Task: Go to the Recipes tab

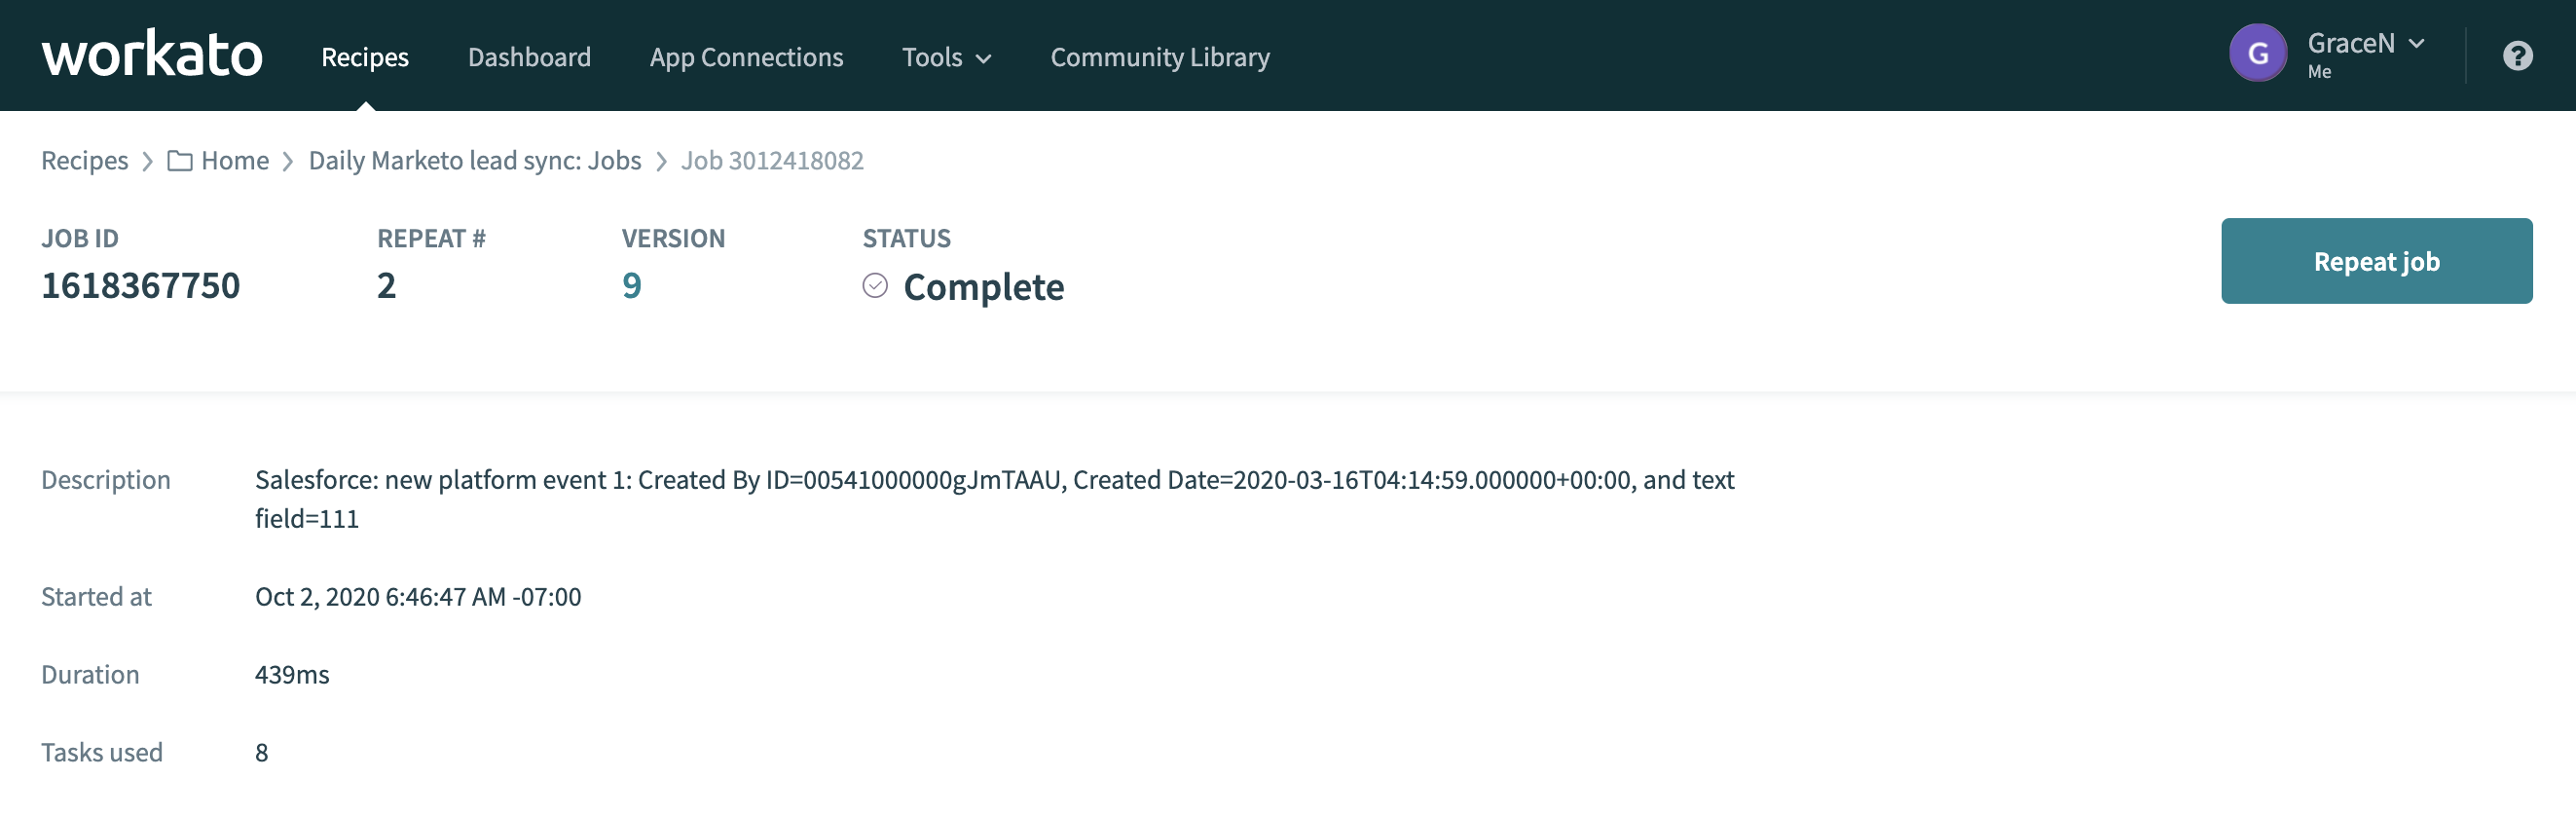Action: click(x=364, y=57)
